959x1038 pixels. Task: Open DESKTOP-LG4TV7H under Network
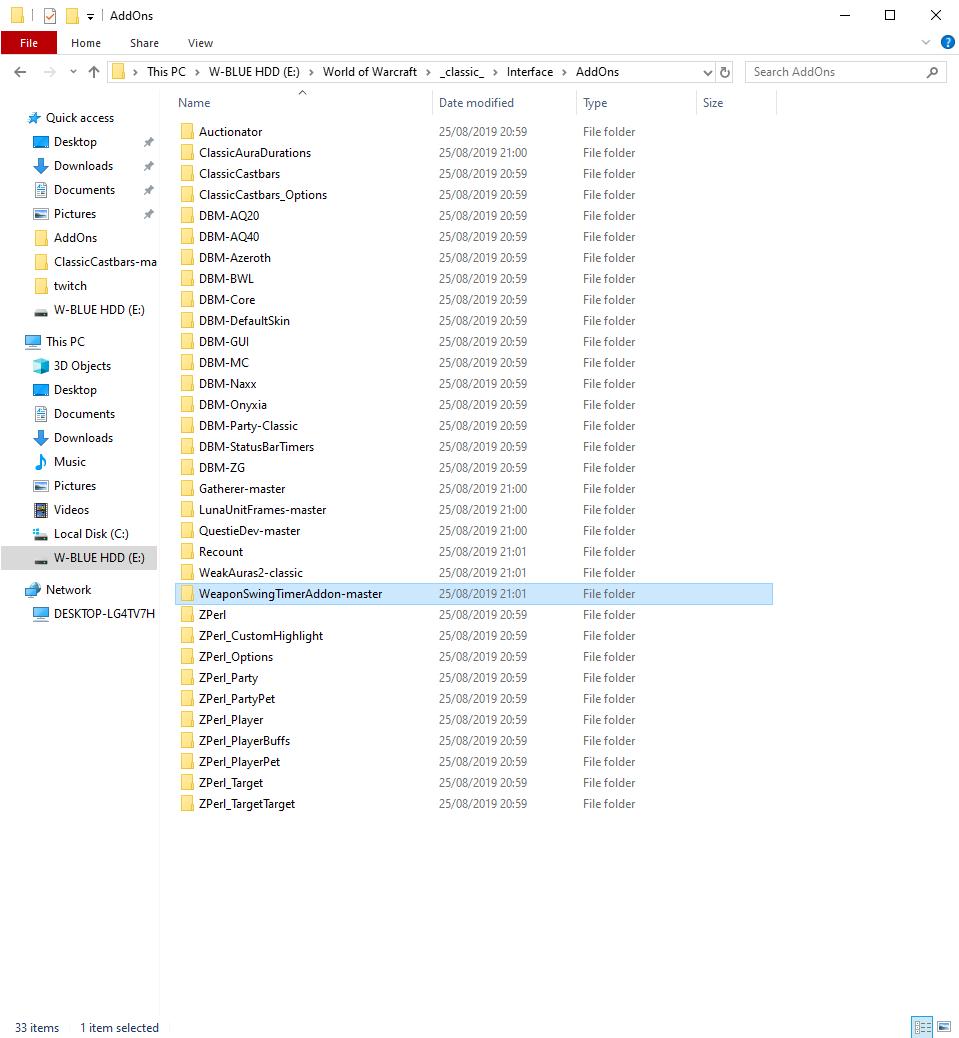104,614
